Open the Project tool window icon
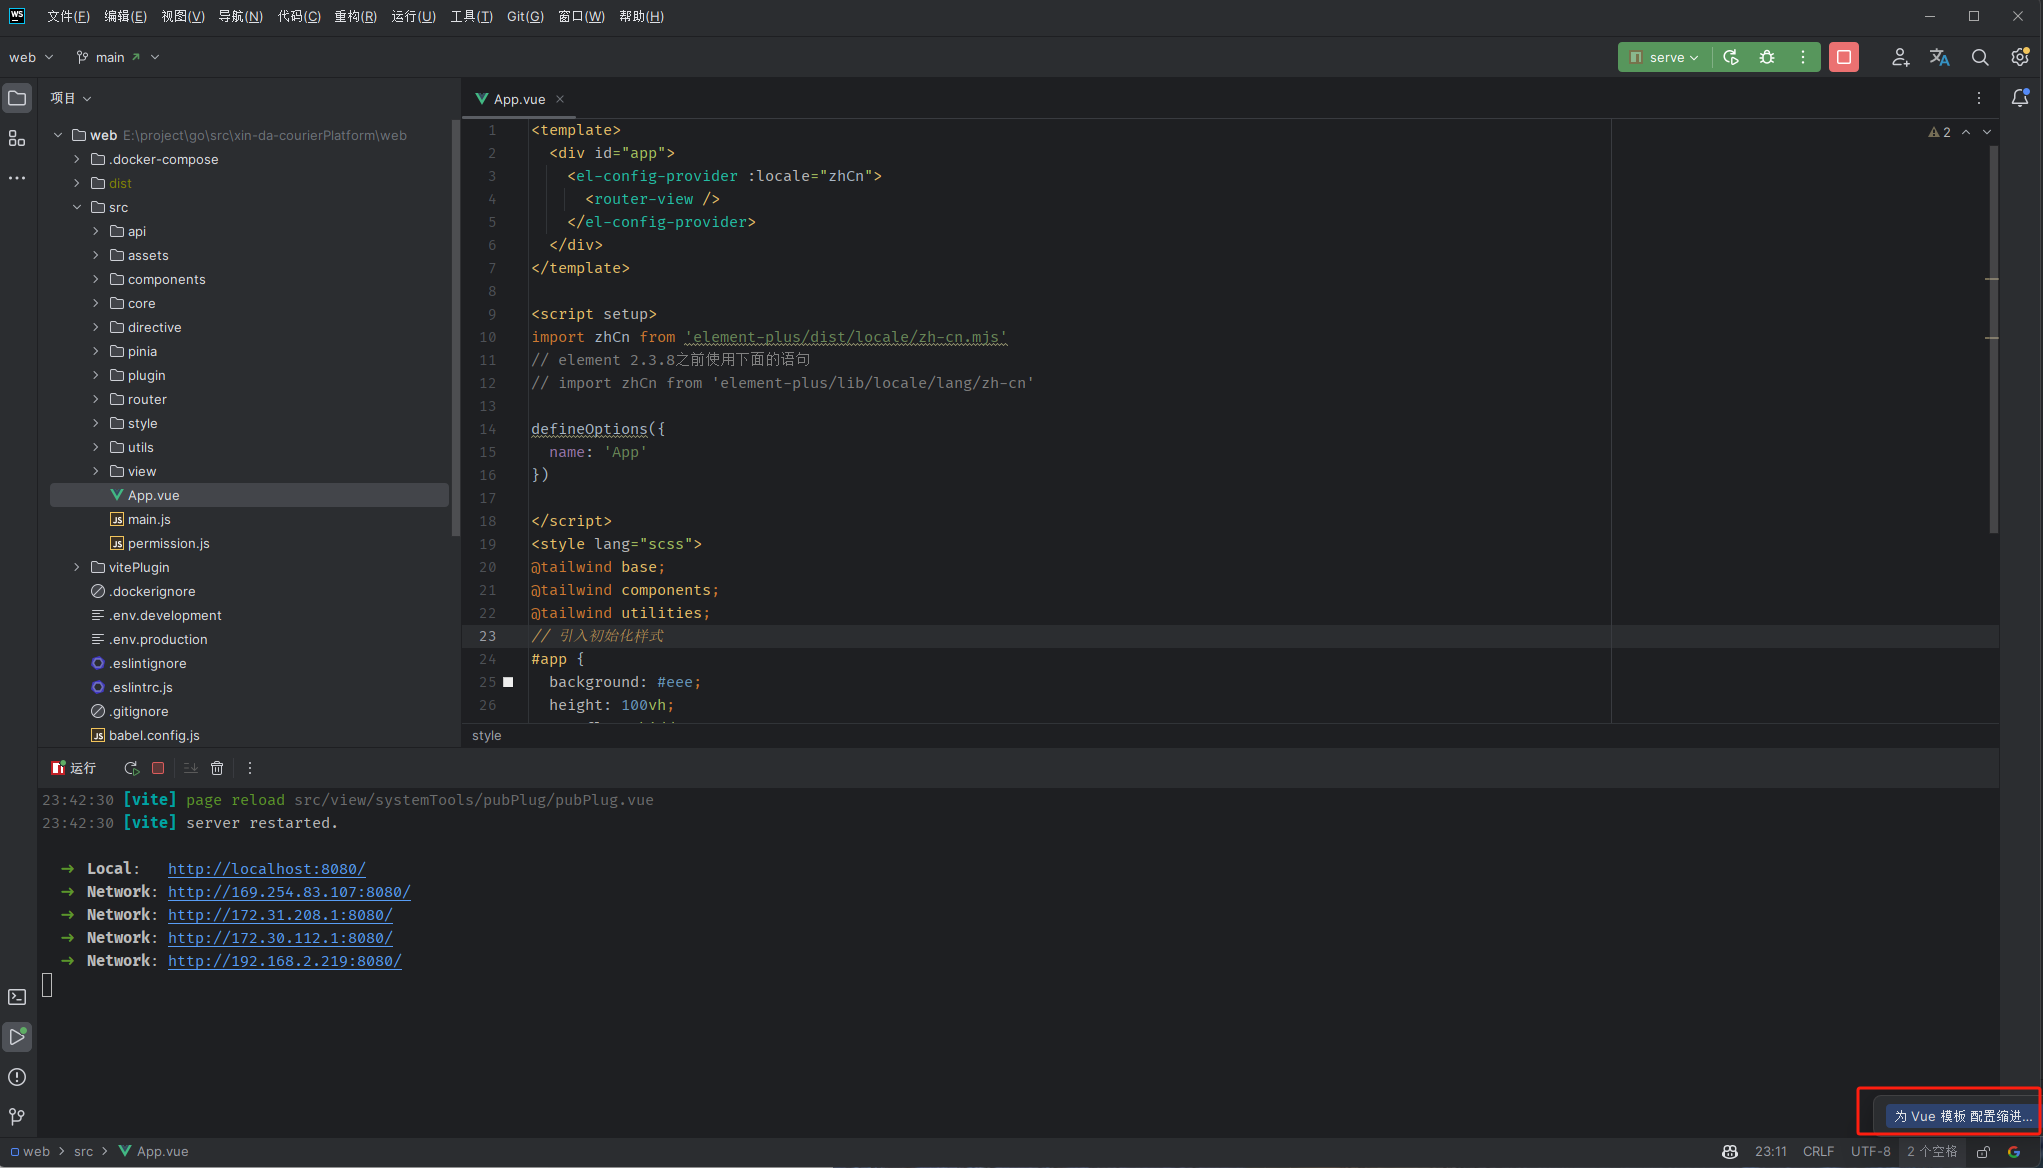The width and height of the screenshot is (2043, 1168). 17,98
